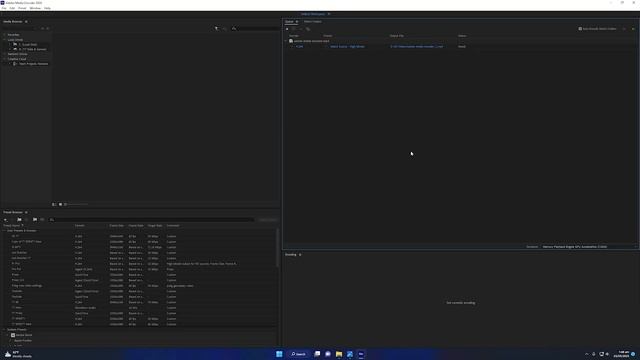Collapse the Local Drives tree node
The image size is (640, 360).
click(x=4, y=40)
